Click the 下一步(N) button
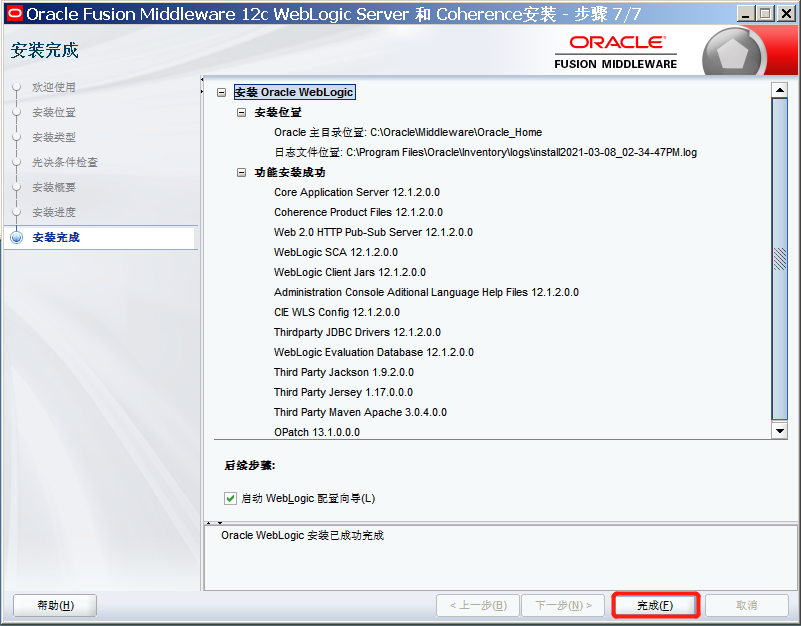 [x=563, y=606]
